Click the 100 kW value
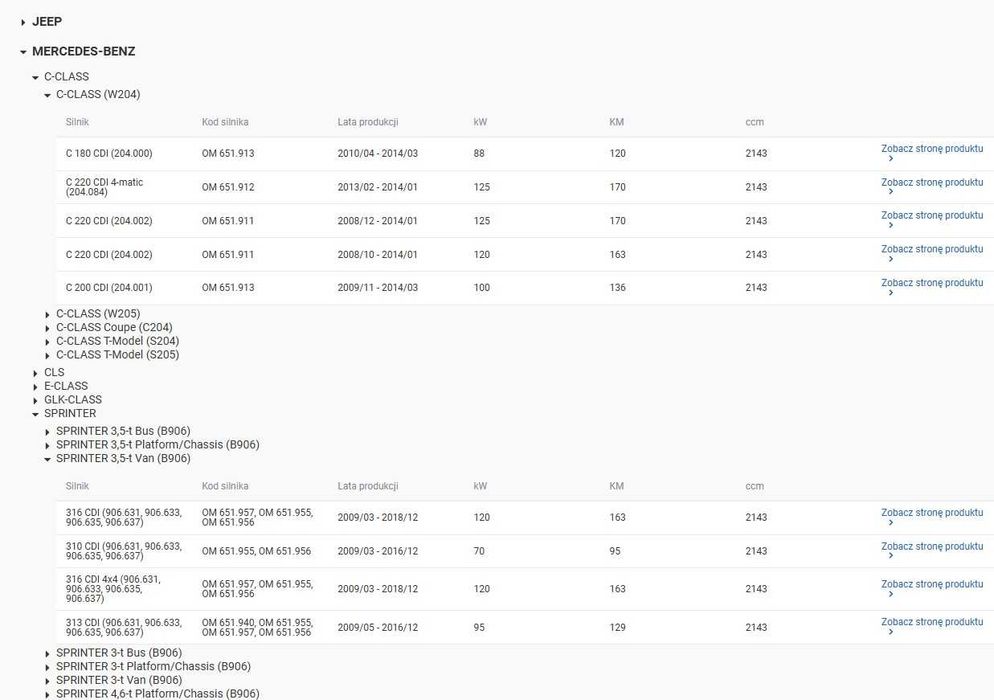The image size is (994, 700). click(x=482, y=288)
